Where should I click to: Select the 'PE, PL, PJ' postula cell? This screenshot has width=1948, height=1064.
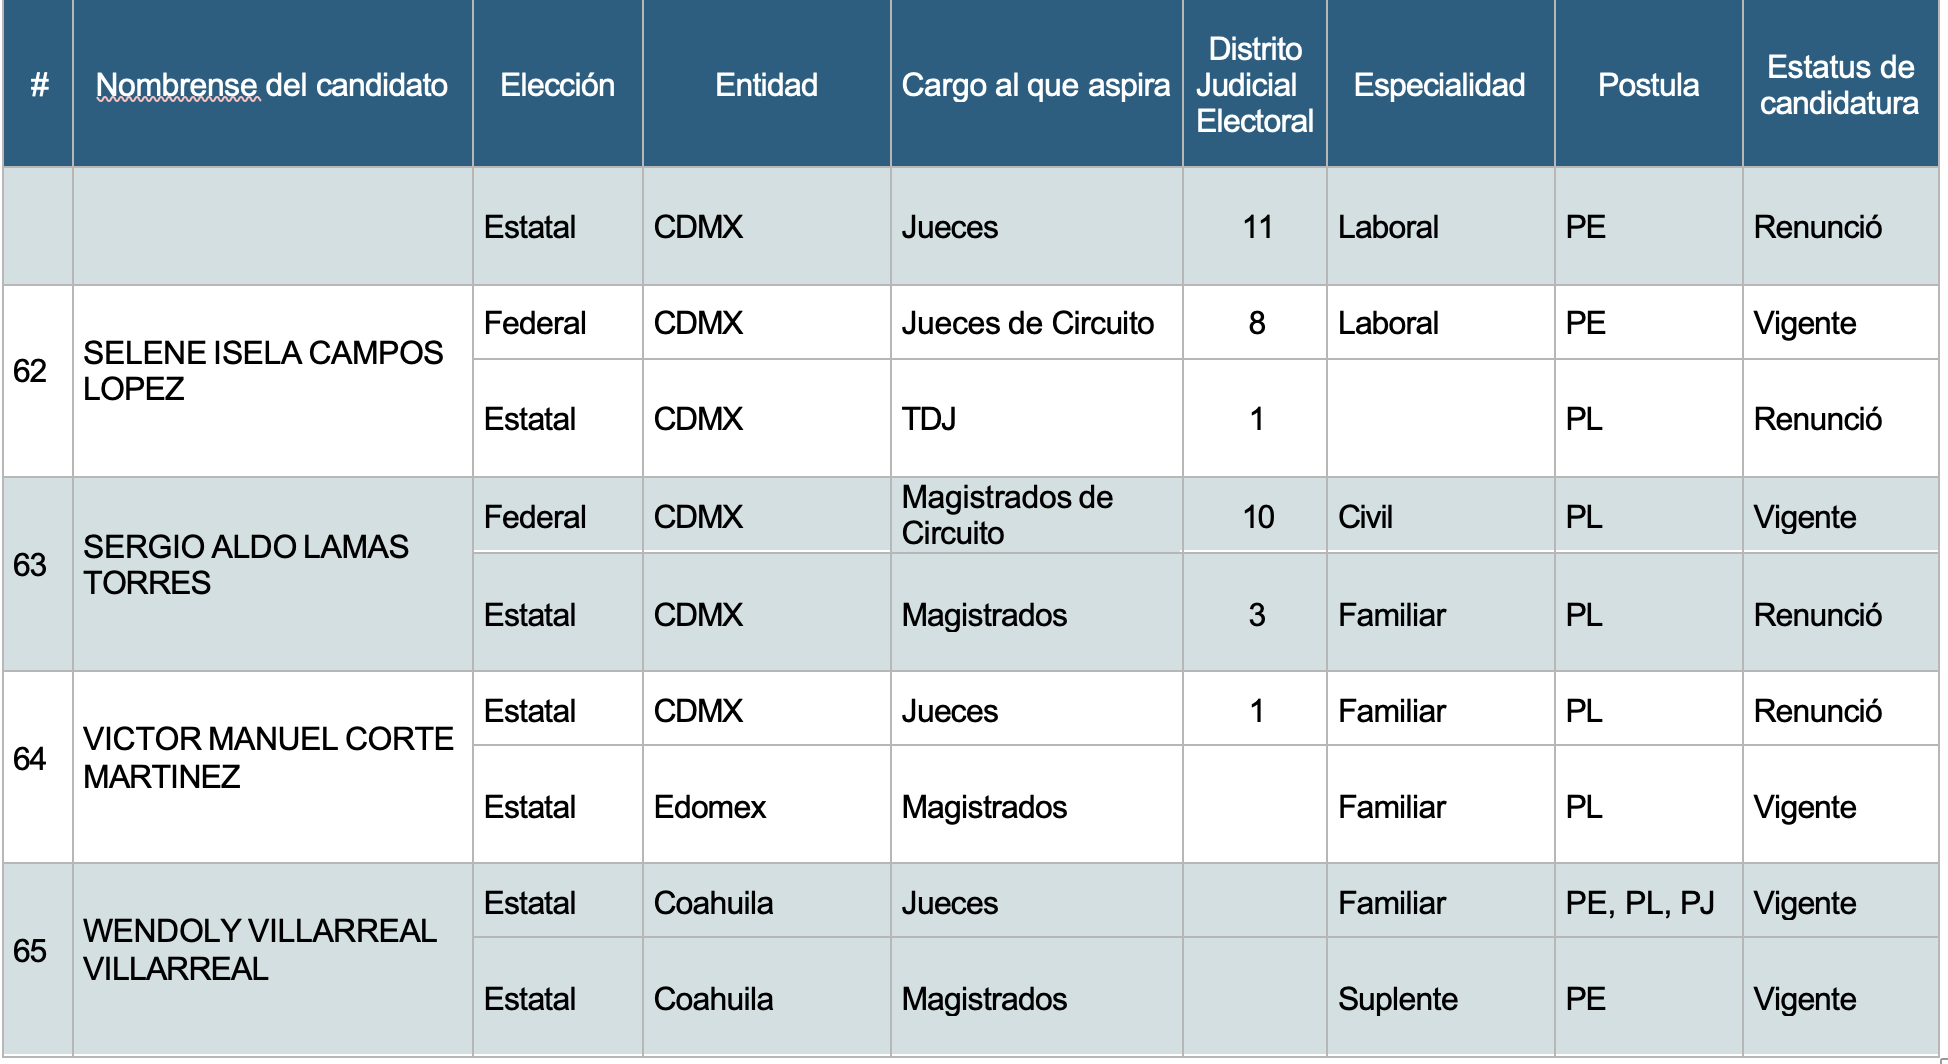tap(1648, 901)
